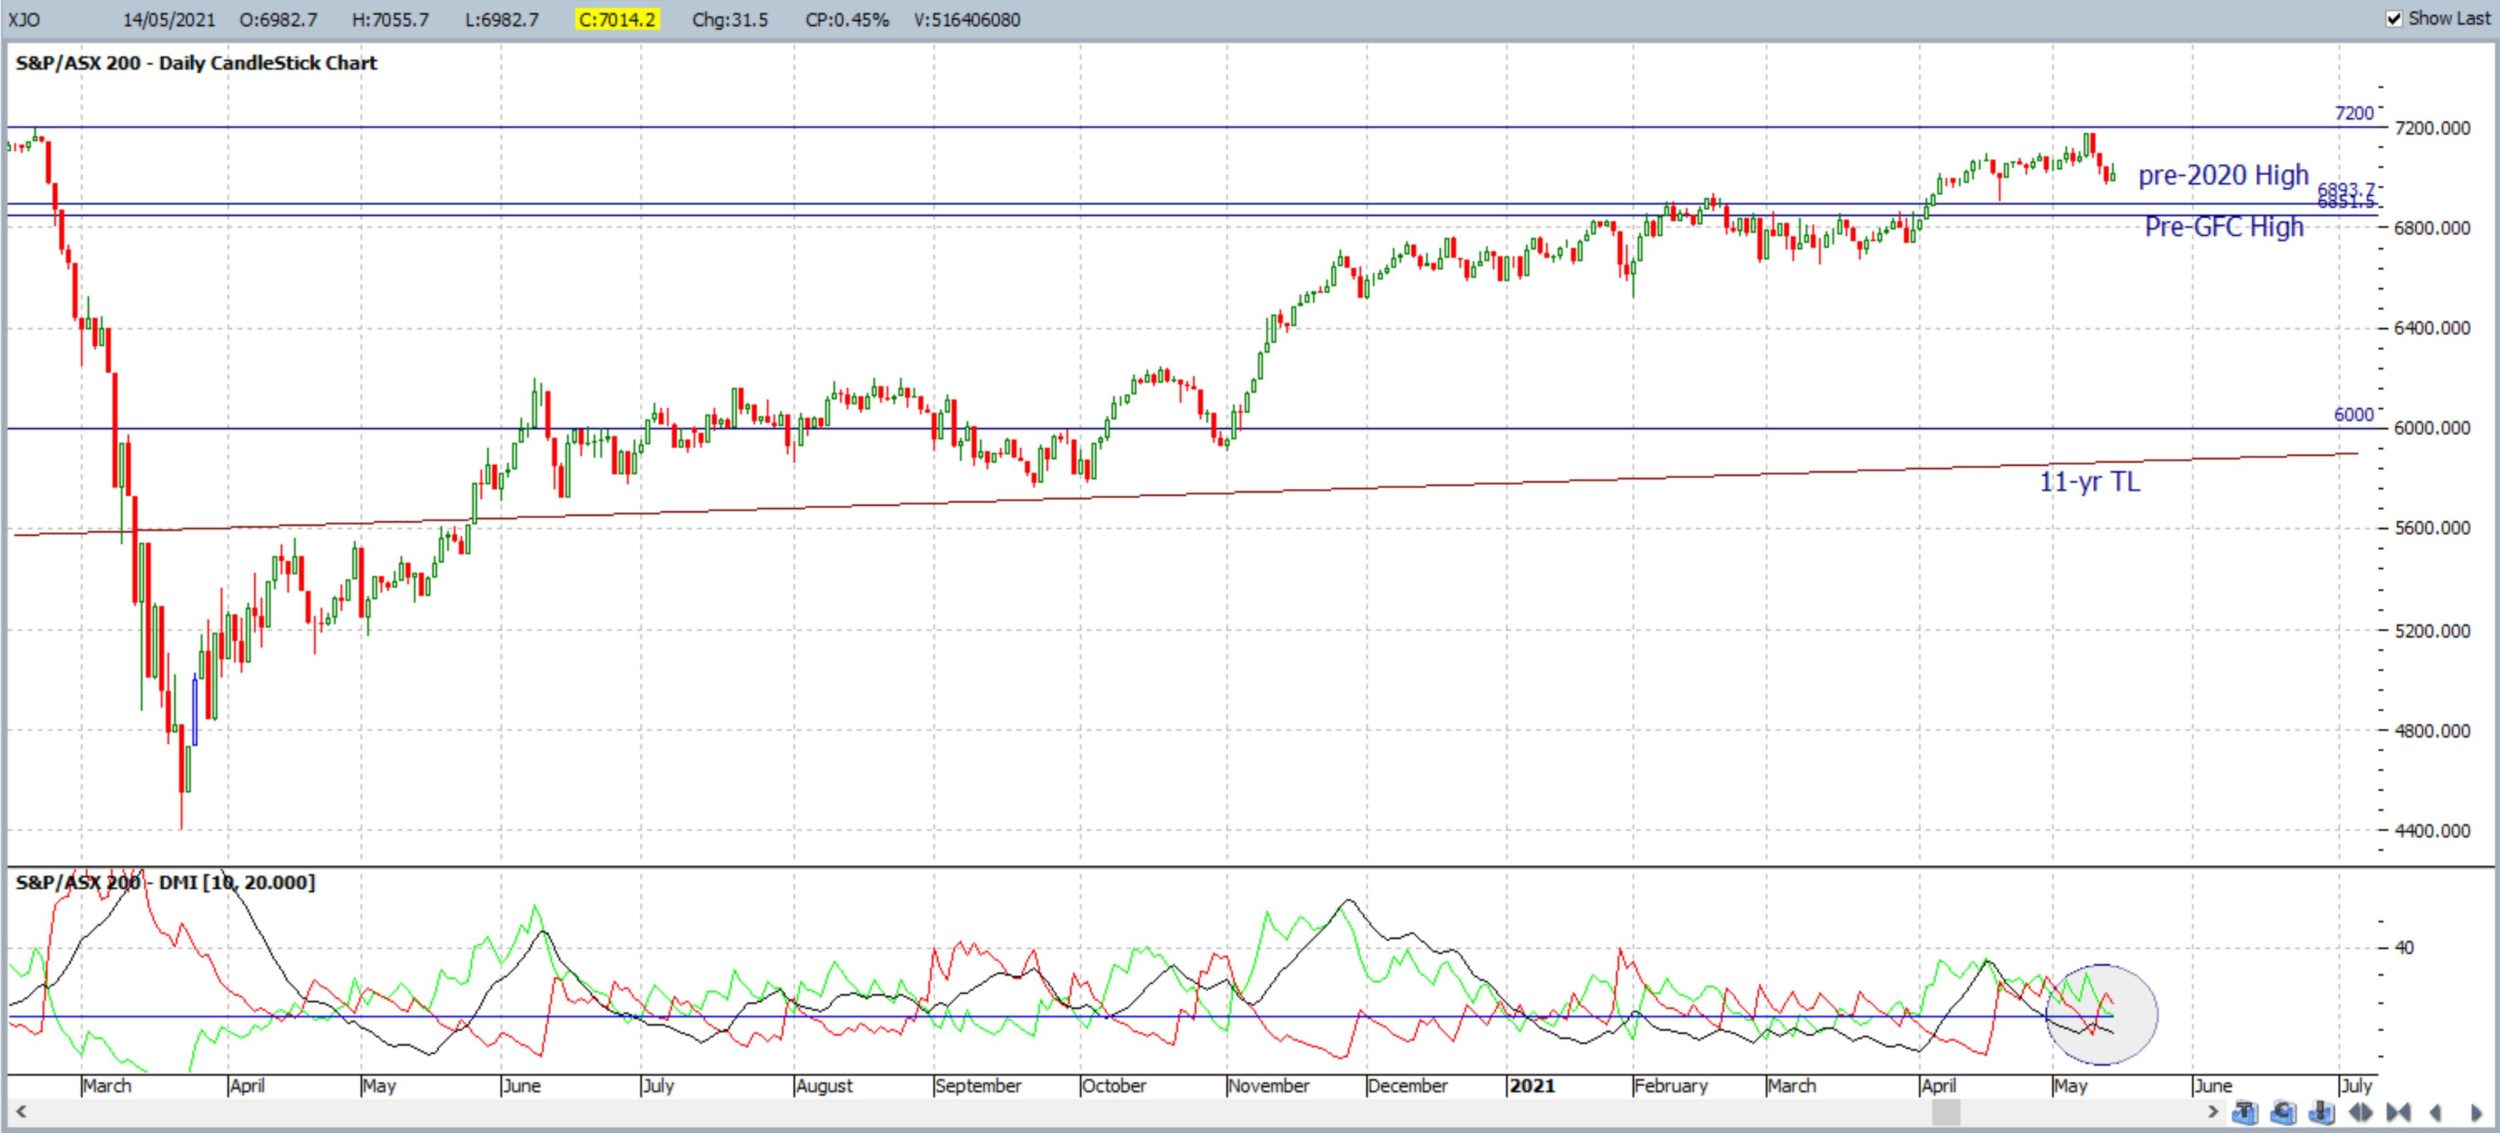The height and width of the screenshot is (1133, 2500).
Task: Click the percent change CP:0.45%
Action: (x=847, y=20)
